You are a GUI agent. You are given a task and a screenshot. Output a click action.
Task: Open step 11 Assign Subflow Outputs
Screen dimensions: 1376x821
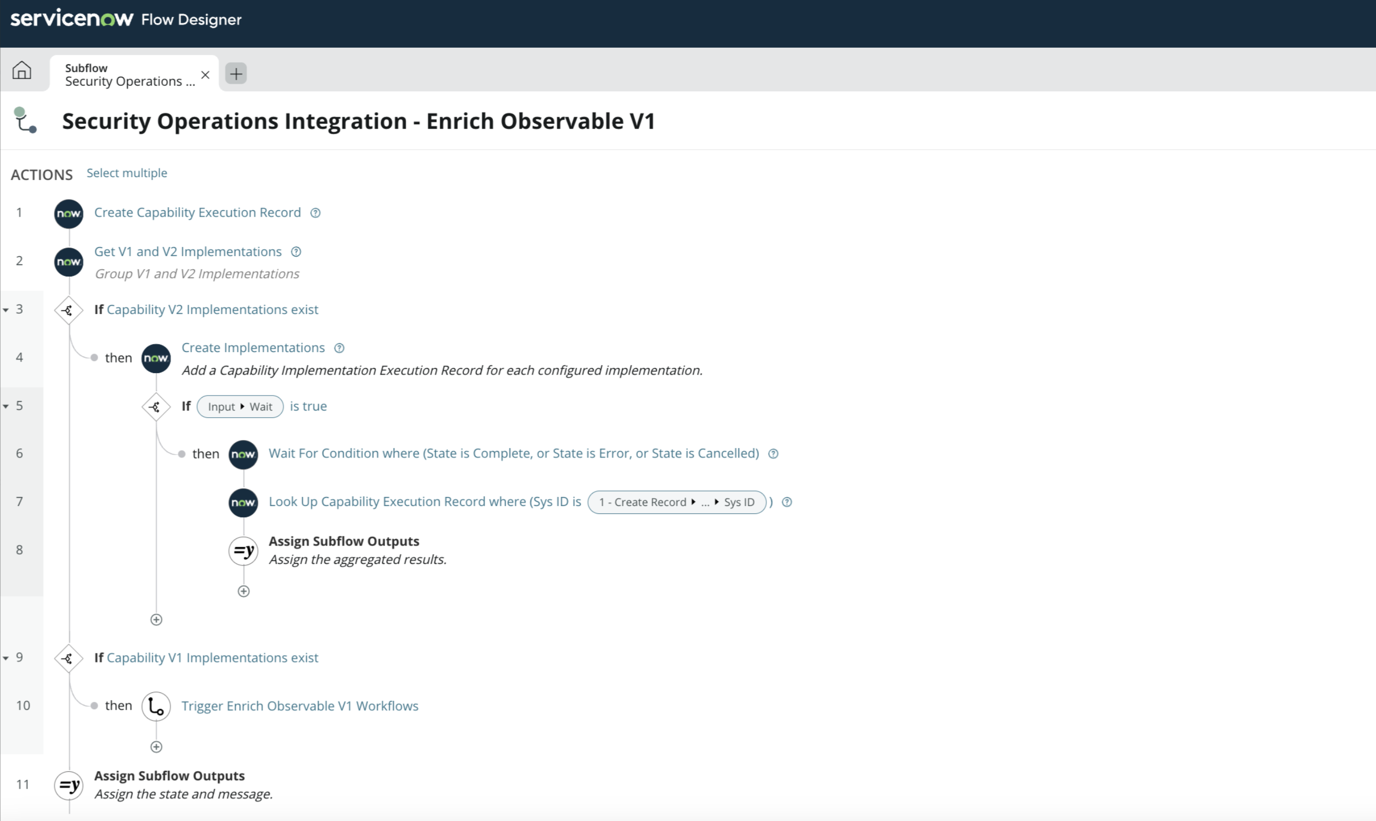tap(169, 776)
